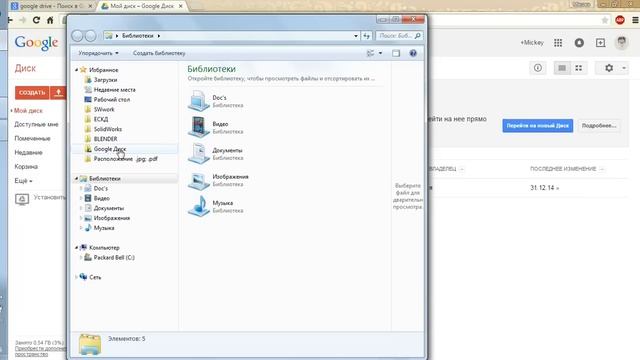Screen dimensions: 640x360
Task: Open the Музыка library icon in main pane
Action: [x=198, y=206]
